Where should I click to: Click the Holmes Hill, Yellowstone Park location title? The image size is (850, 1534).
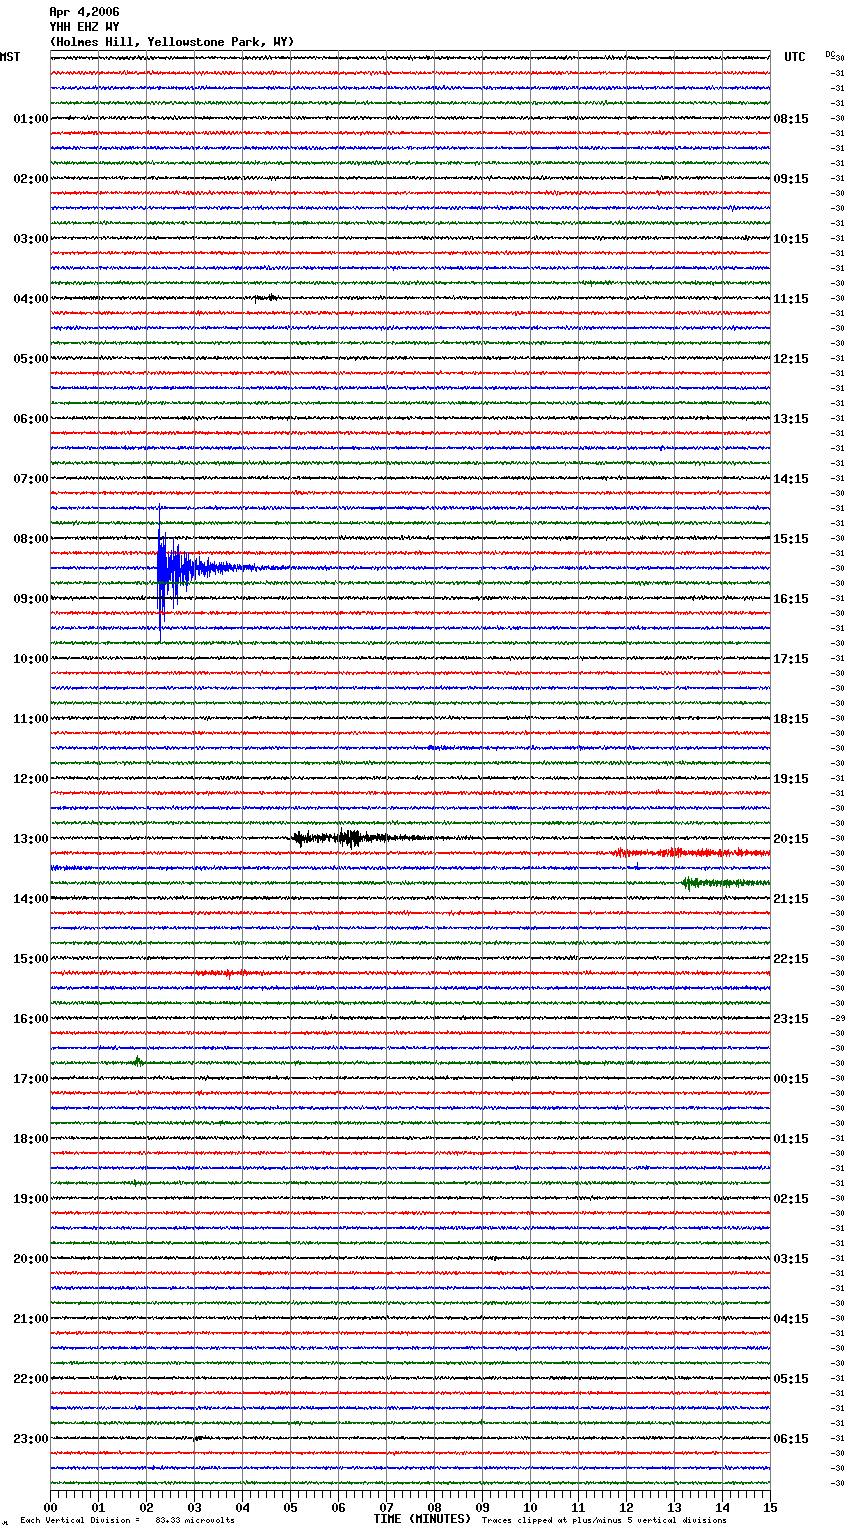pyautogui.click(x=172, y=42)
